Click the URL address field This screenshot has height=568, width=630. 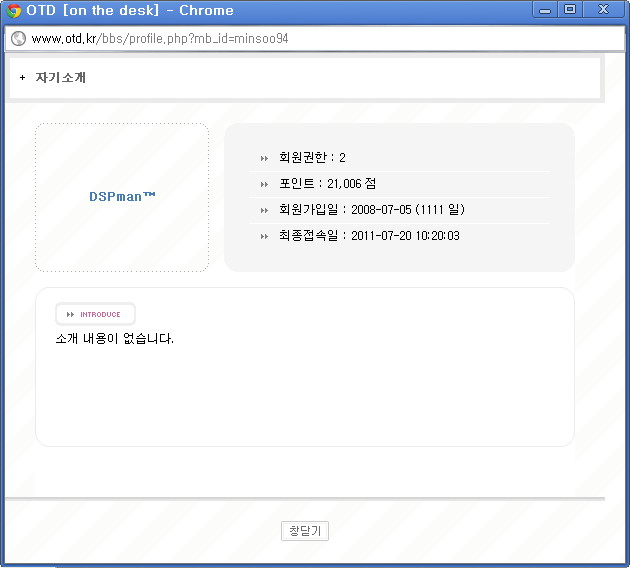315,39
